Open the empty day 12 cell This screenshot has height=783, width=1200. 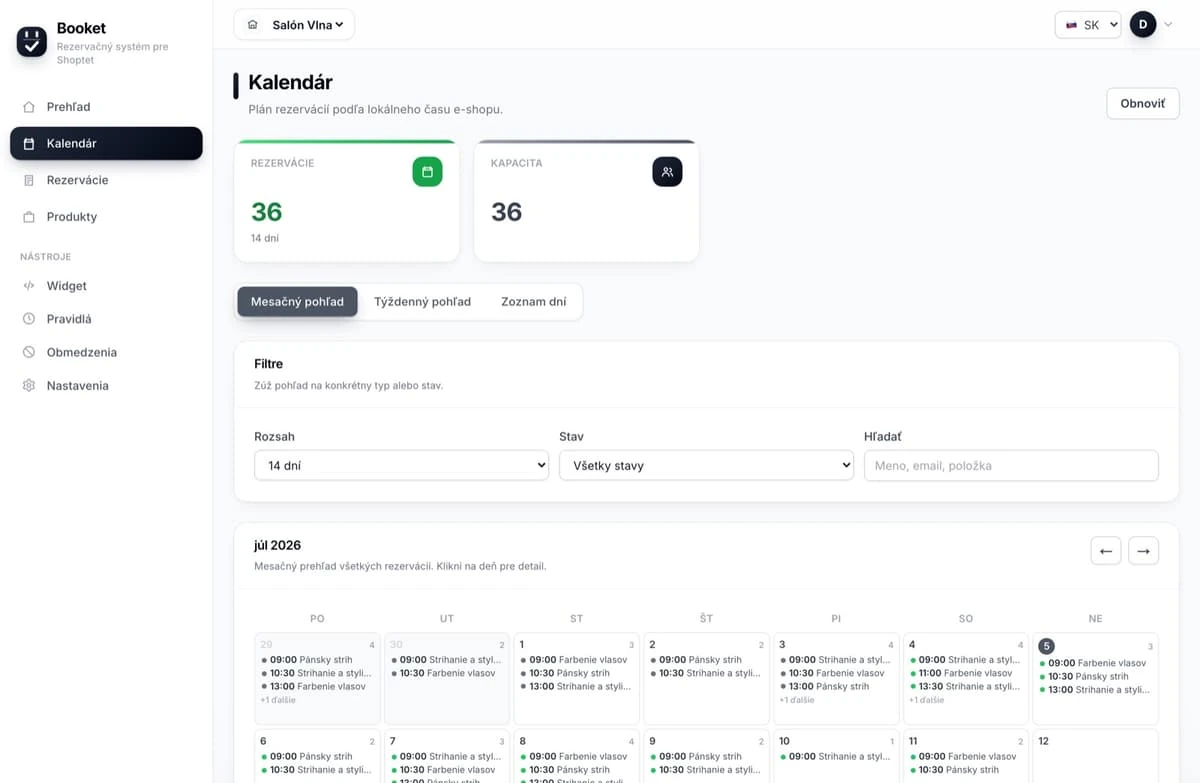point(1095,756)
